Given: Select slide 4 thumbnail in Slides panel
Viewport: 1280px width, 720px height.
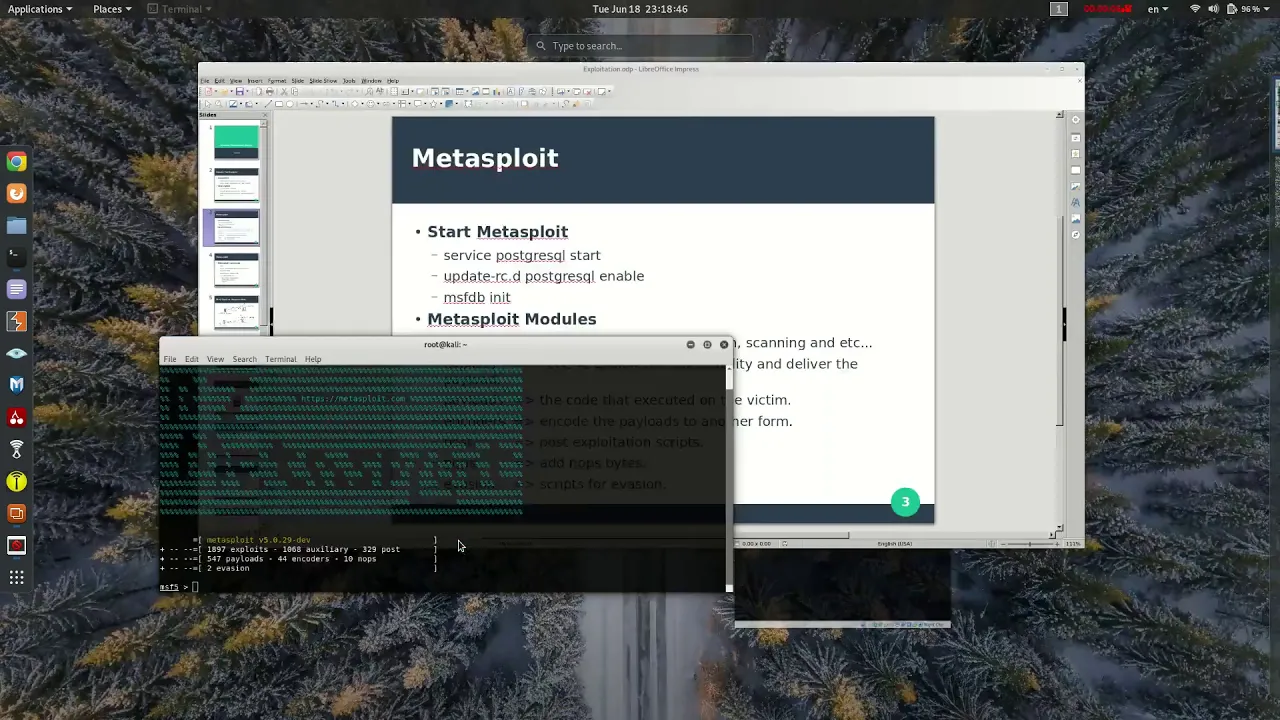Looking at the screenshot, I should (236, 270).
